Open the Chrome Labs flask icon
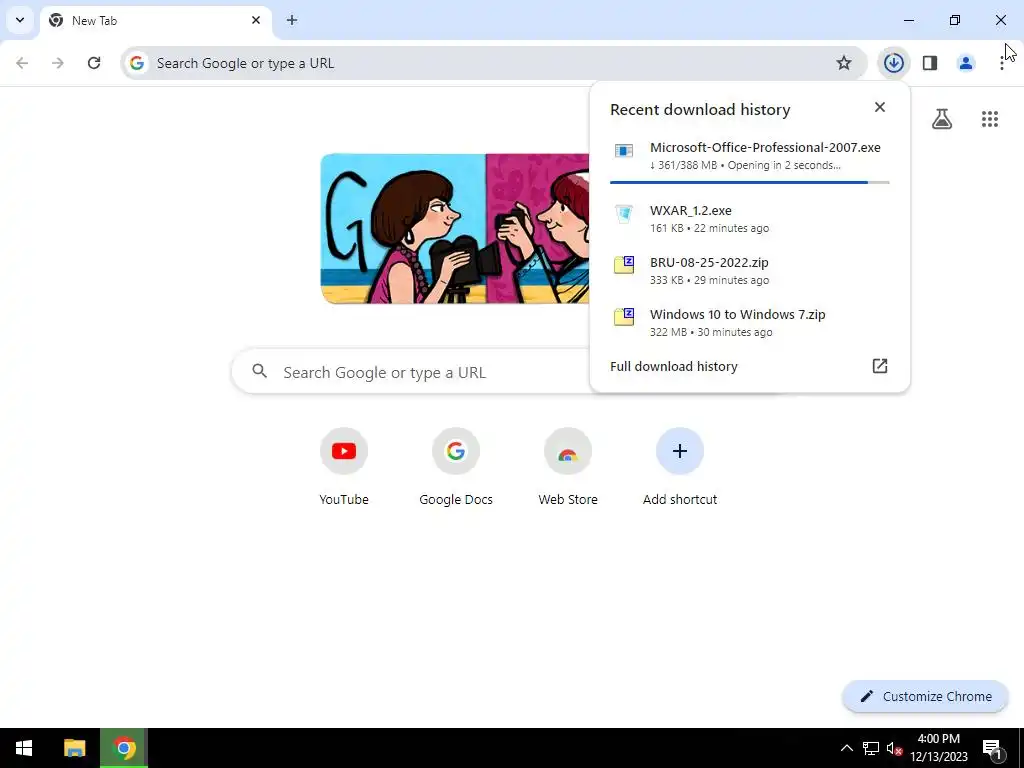This screenshot has height=768, width=1024. click(x=942, y=119)
